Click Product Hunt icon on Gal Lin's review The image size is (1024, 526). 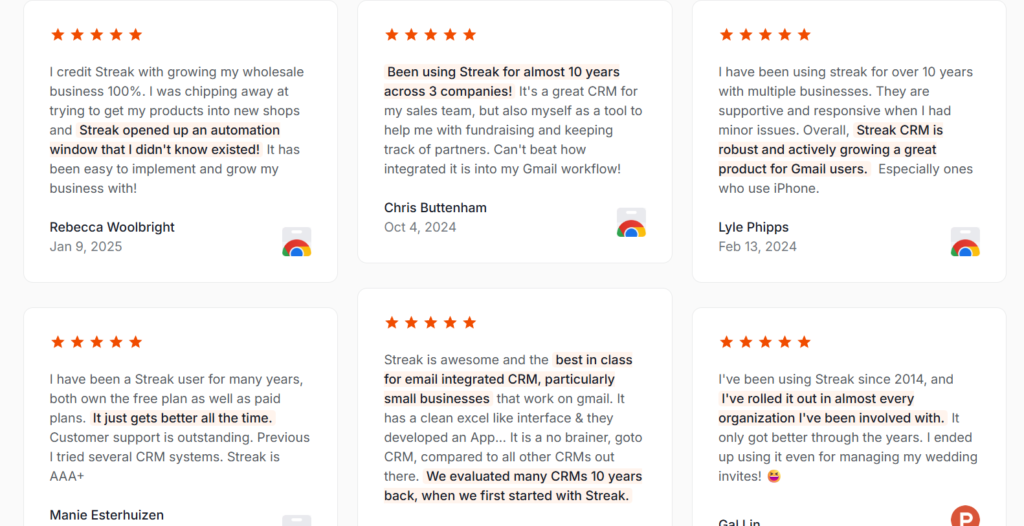click(x=965, y=516)
